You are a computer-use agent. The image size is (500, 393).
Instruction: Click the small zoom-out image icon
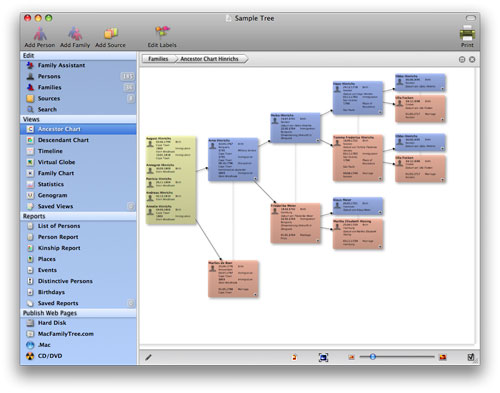[x=351, y=357]
